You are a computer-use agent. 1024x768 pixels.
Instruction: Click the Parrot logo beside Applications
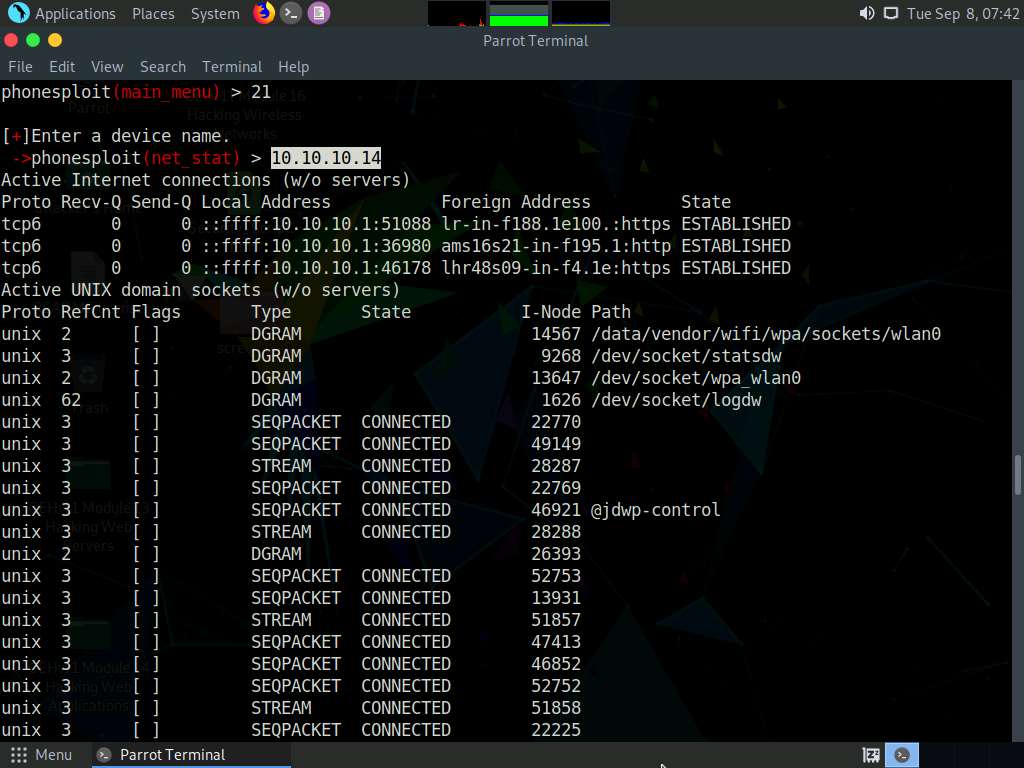18,13
